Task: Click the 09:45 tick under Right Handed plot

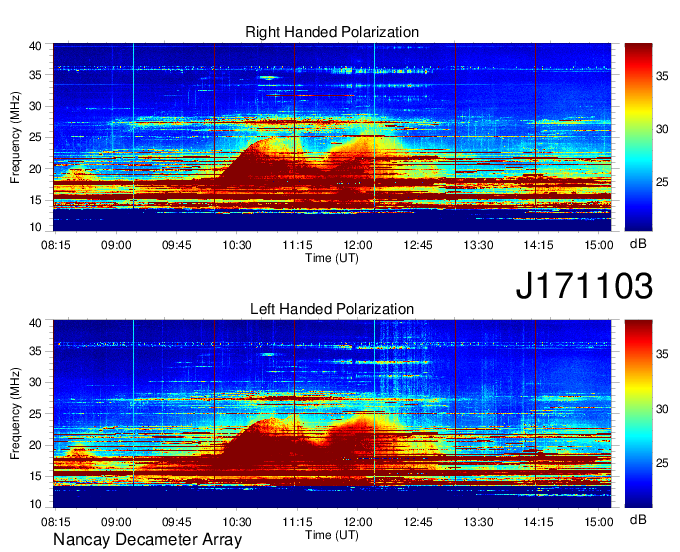Action: point(177,245)
